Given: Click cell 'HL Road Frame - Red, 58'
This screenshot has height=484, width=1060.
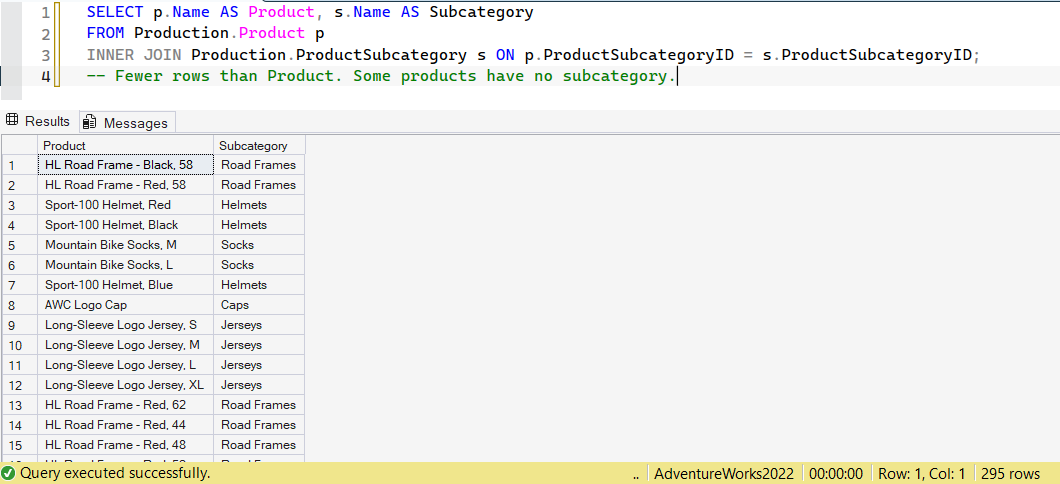Looking at the screenshot, I should (x=126, y=185).
